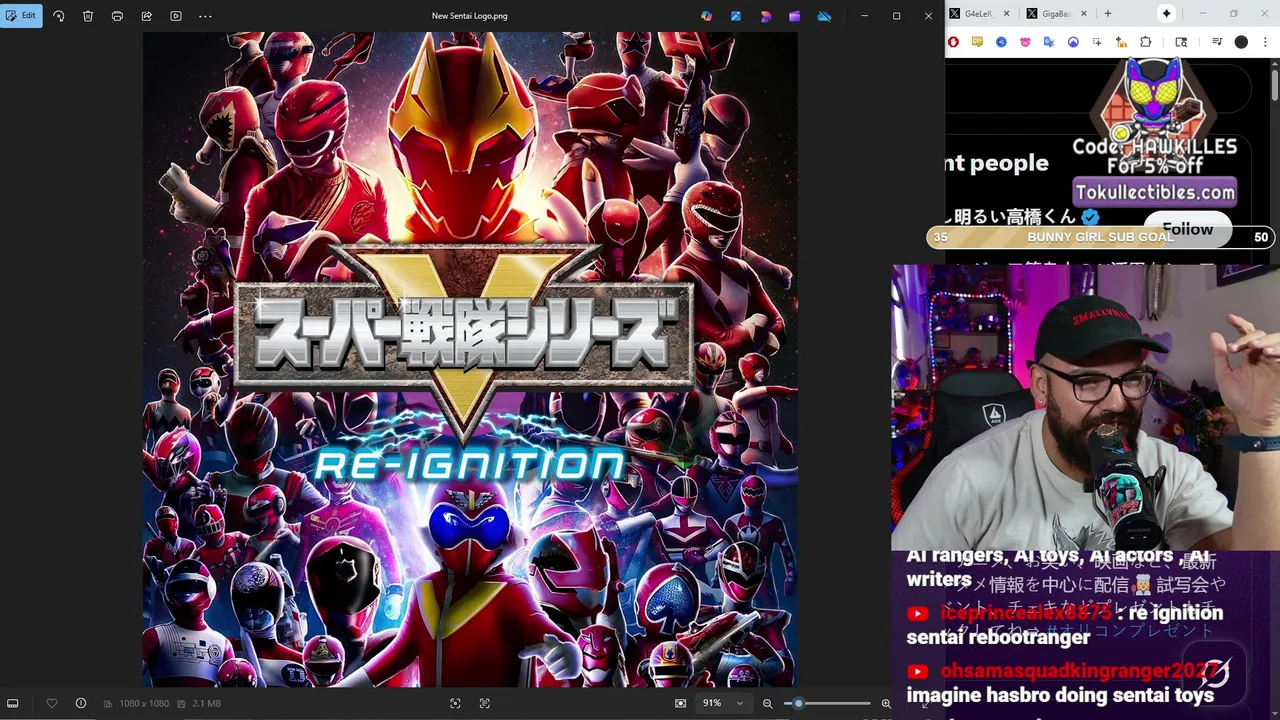This screenshot has height=720, width=1280.
Task: Open a new browser tab with plus
Action: pyautogui.click(x=1107, y=14)
